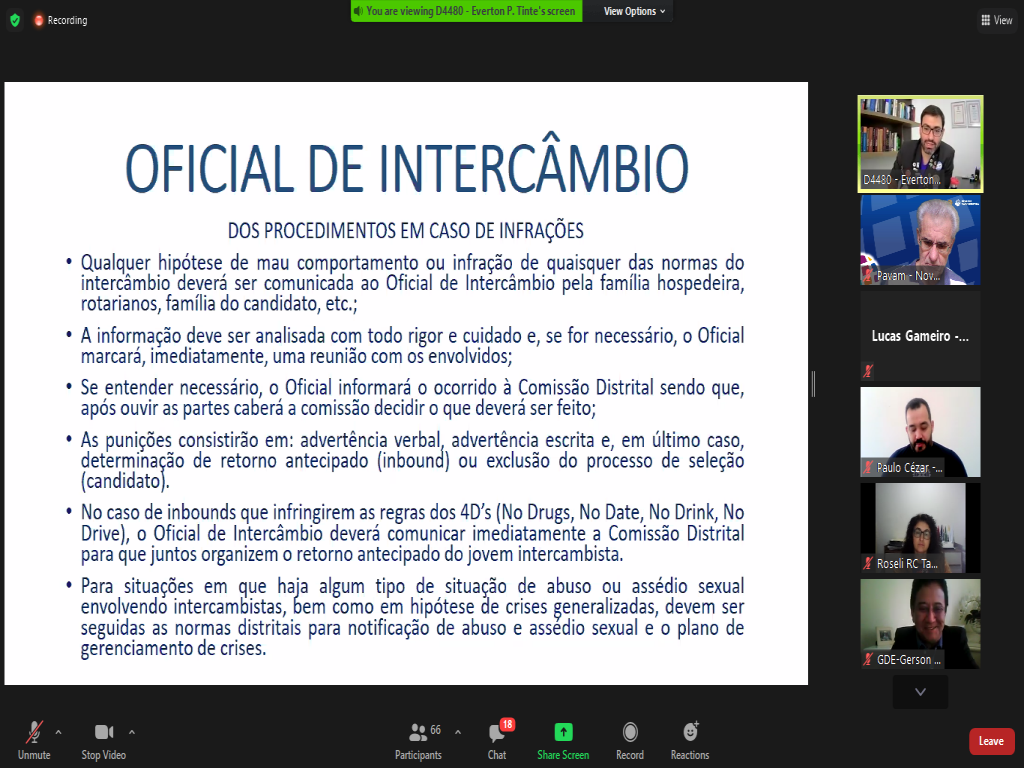
Task: Open the View Options dropdown
Action: point(634,11)
